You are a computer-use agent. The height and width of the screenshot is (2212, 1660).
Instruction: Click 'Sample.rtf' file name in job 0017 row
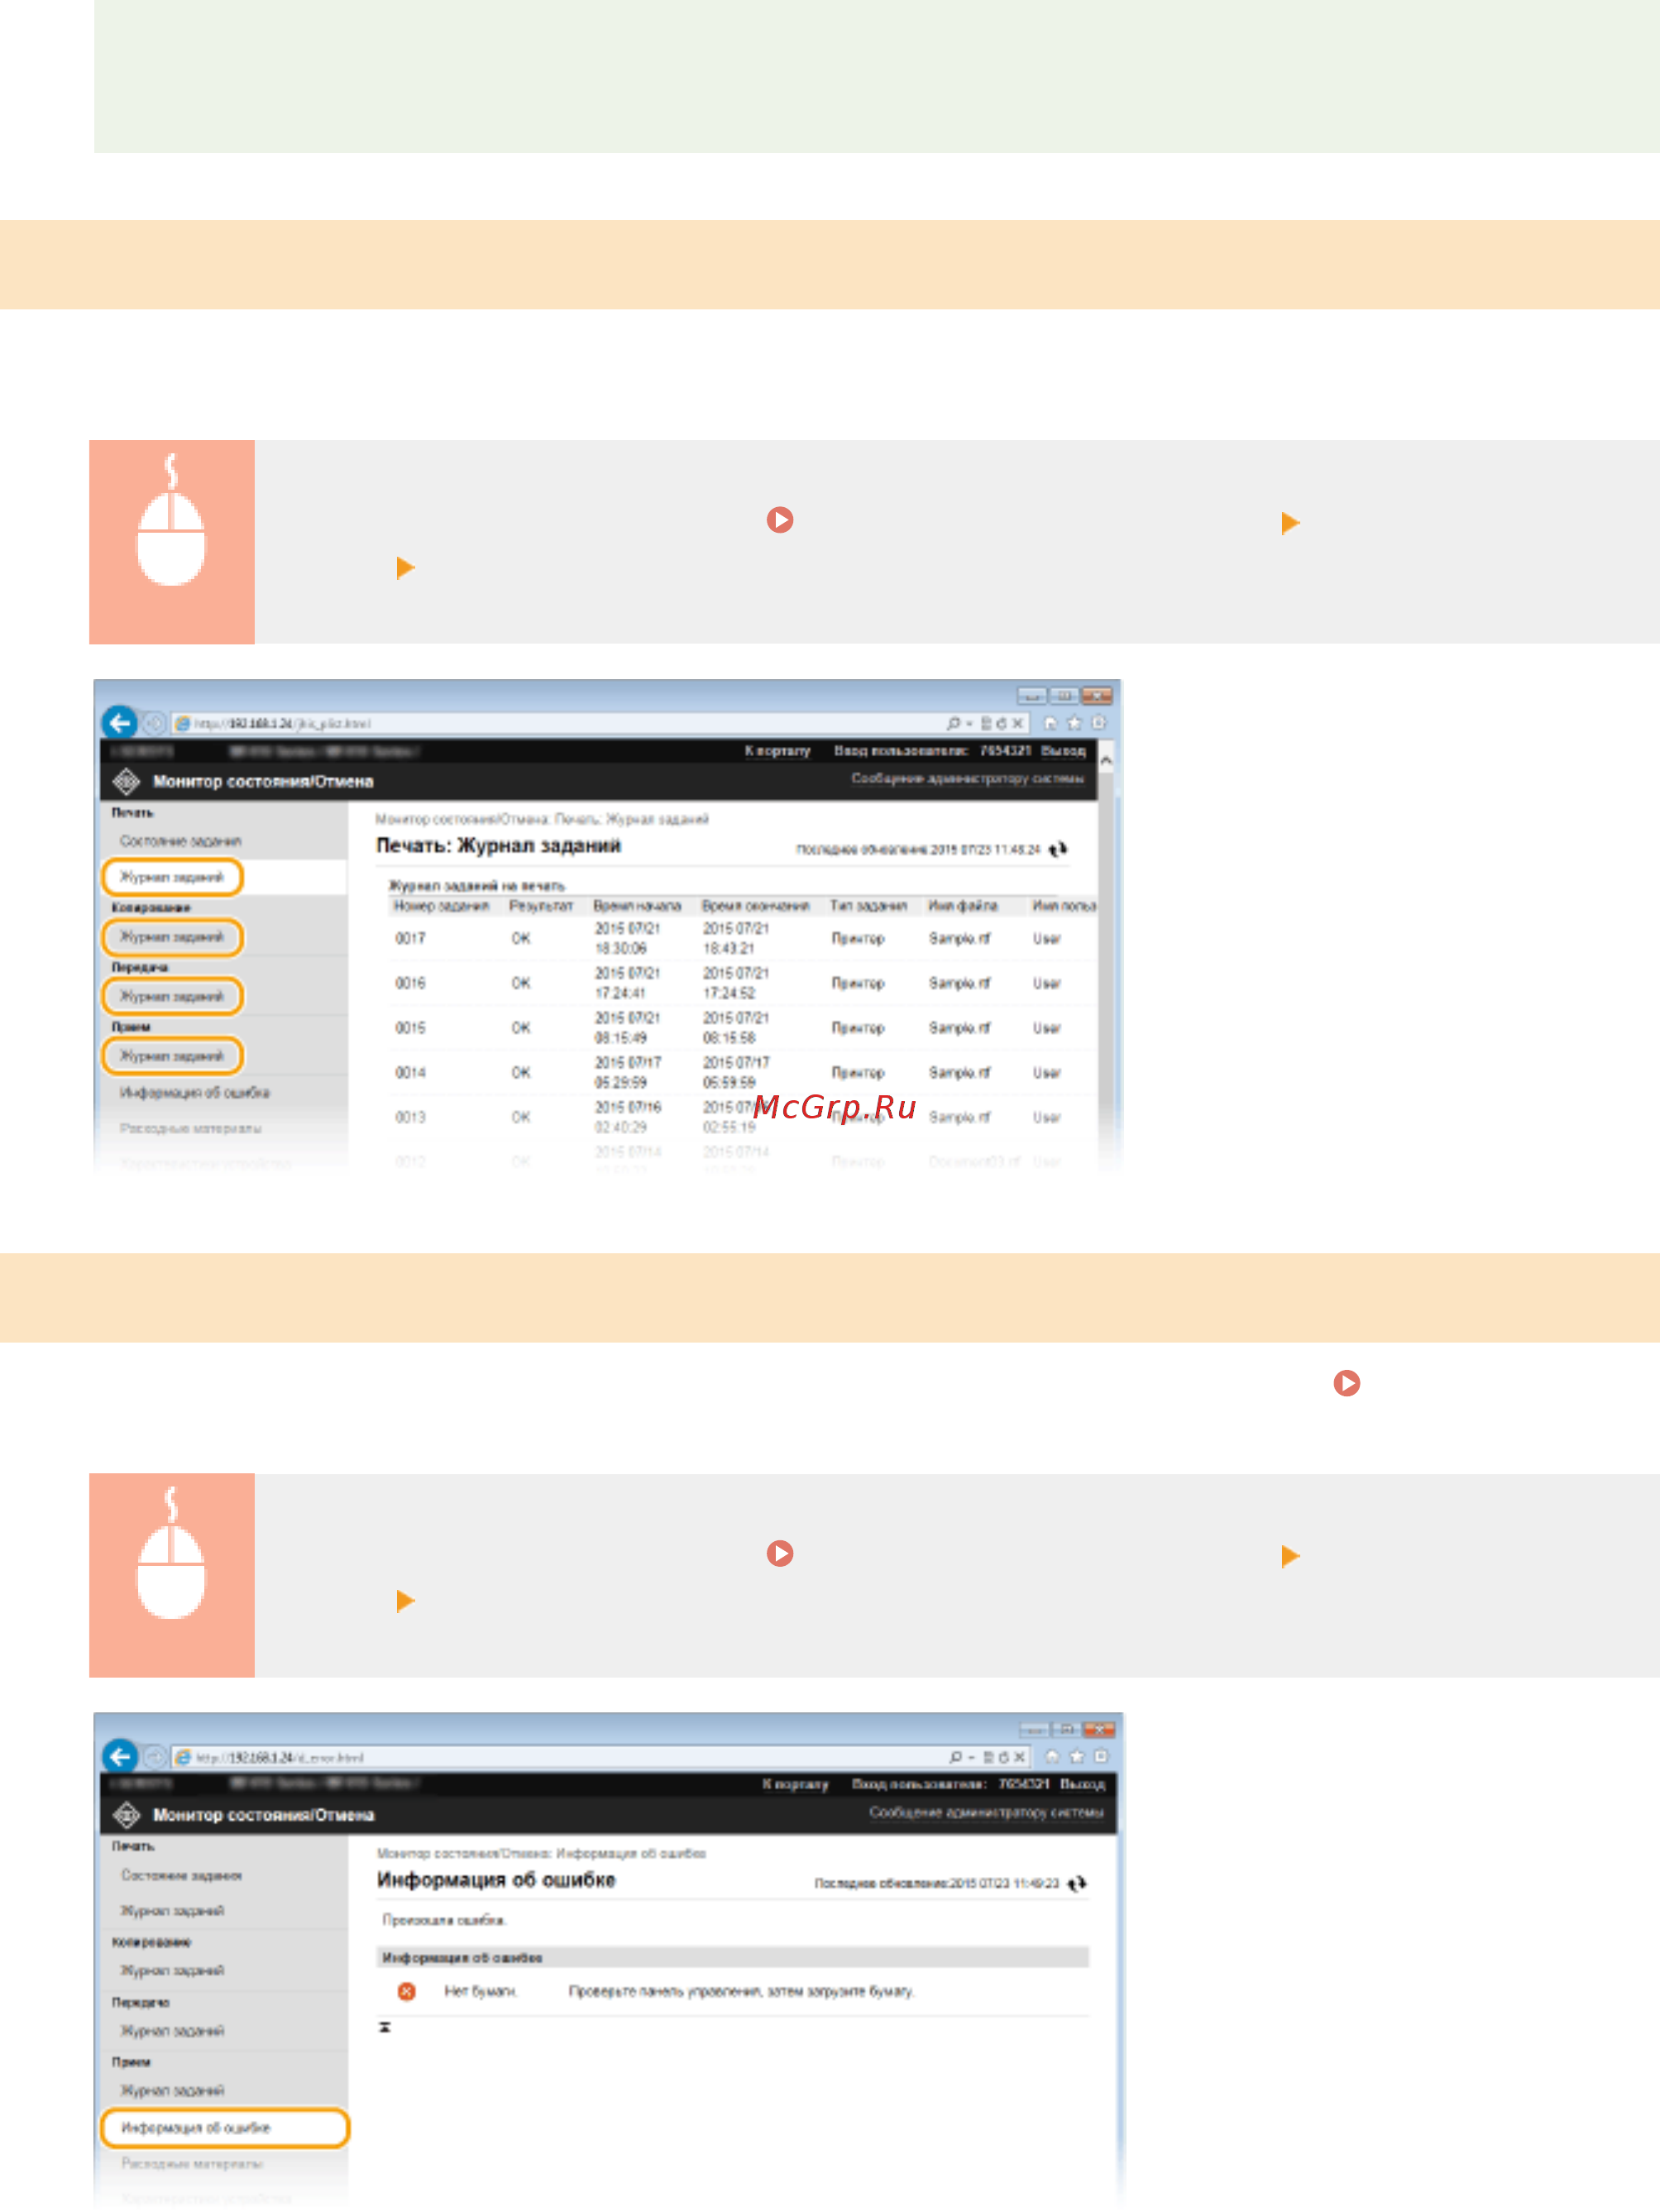(x=959, y=938)
